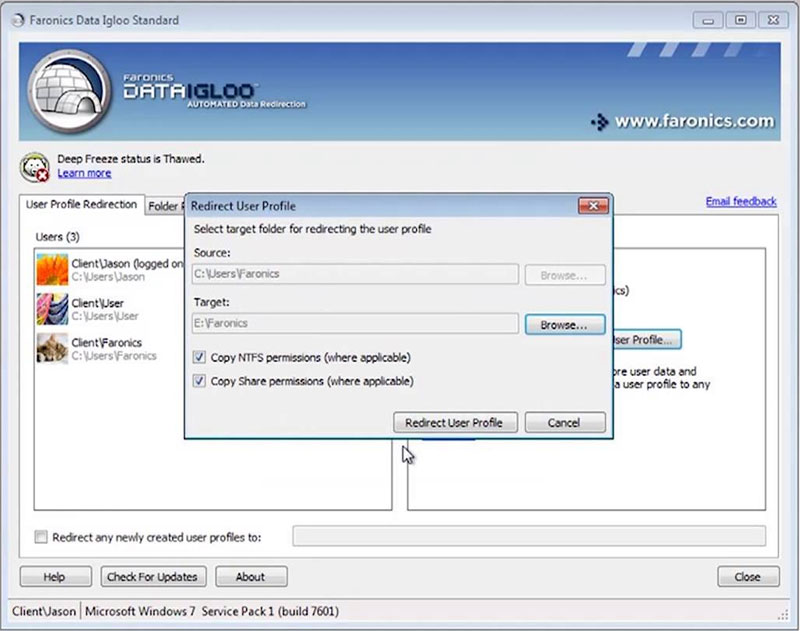
Task: Open the User Profile Redirection tab
Action: [82, 205]
